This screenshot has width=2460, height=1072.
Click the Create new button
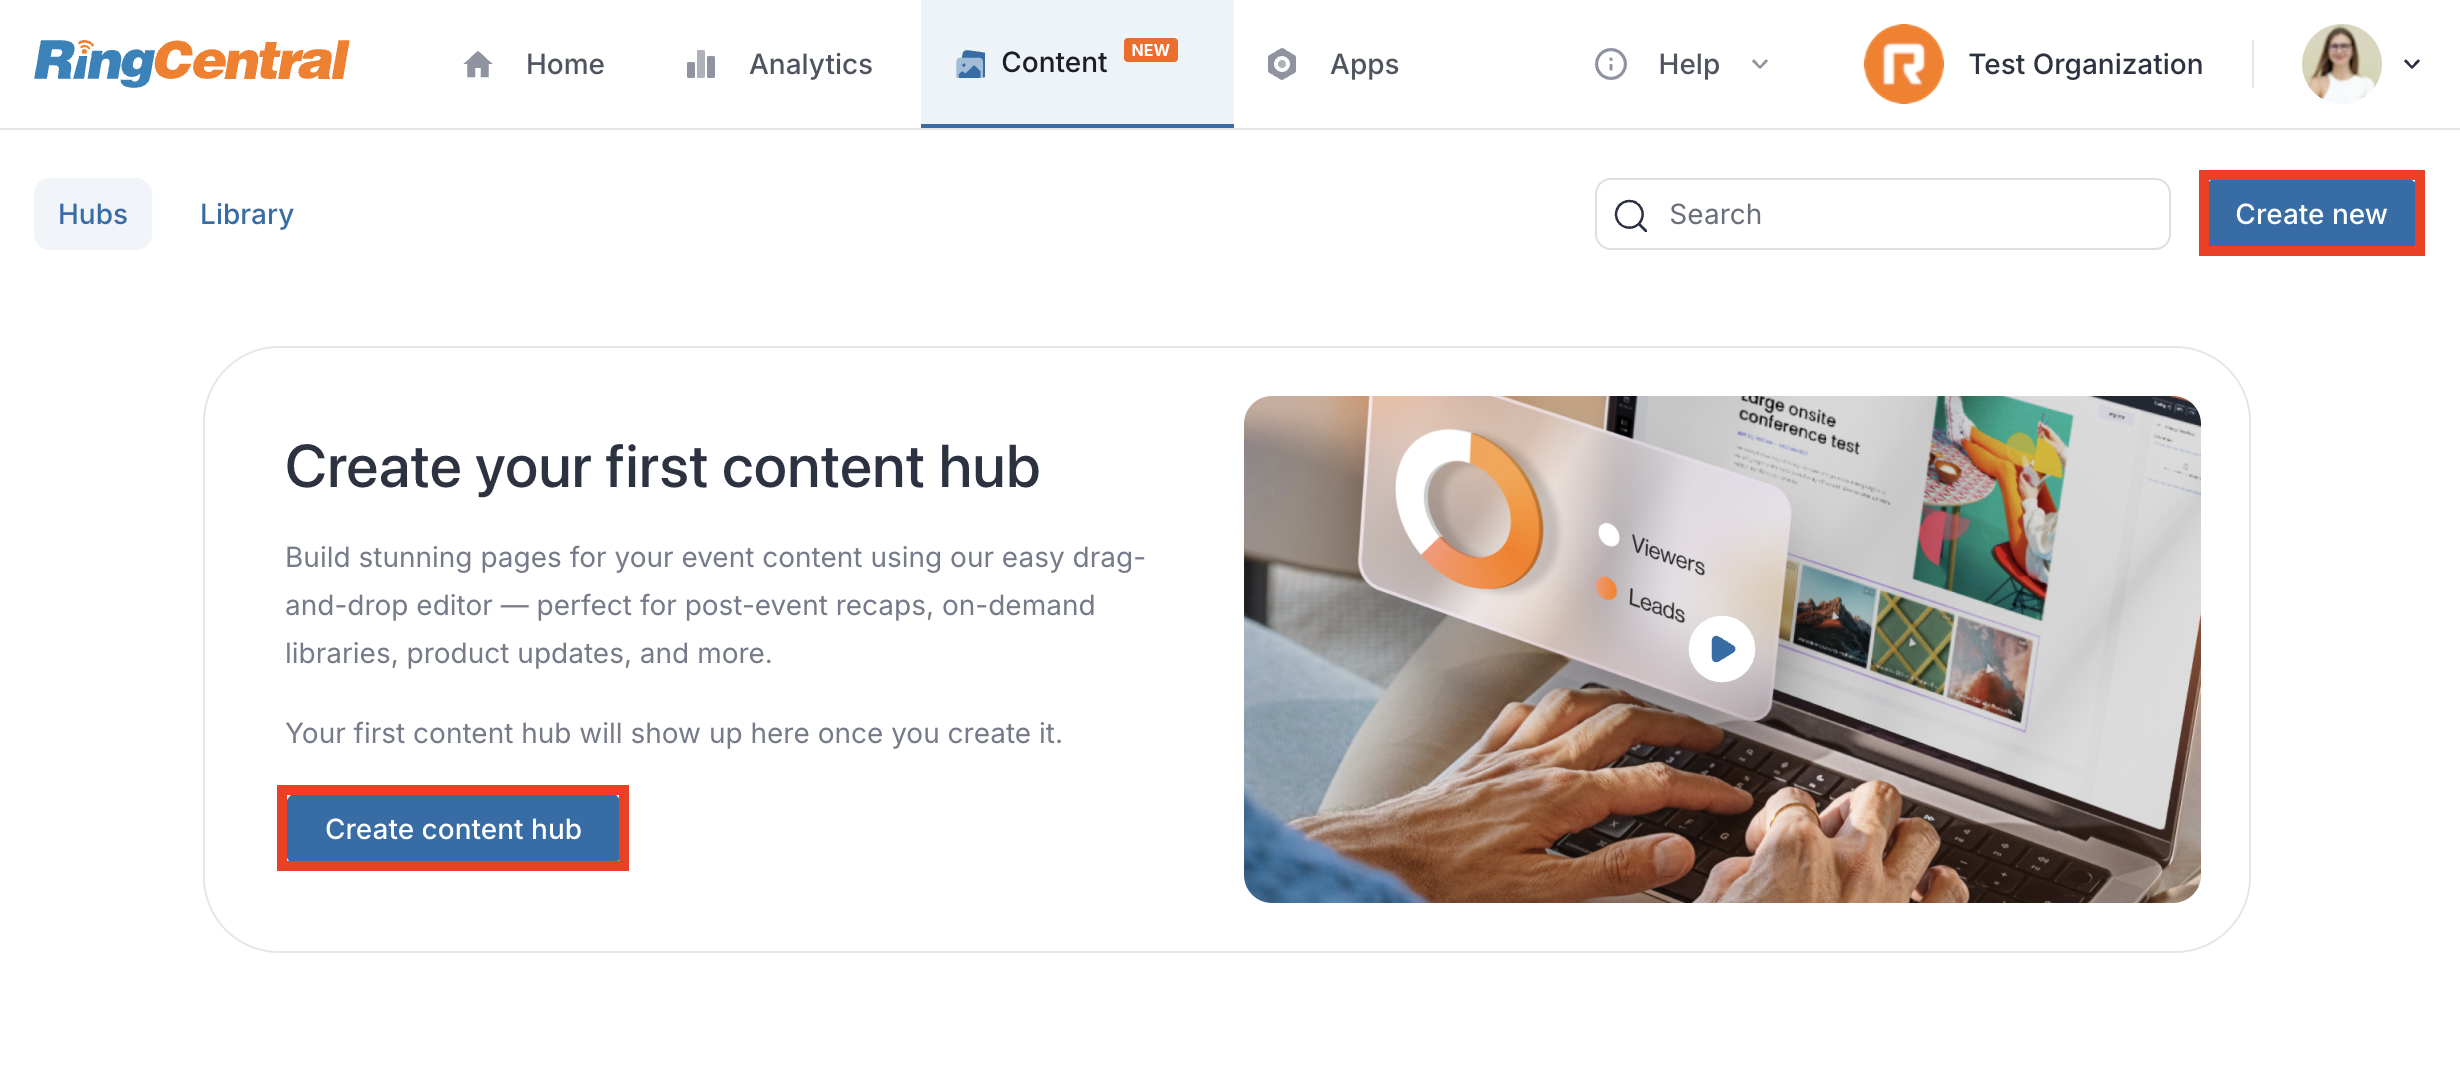pos(2311,214)
